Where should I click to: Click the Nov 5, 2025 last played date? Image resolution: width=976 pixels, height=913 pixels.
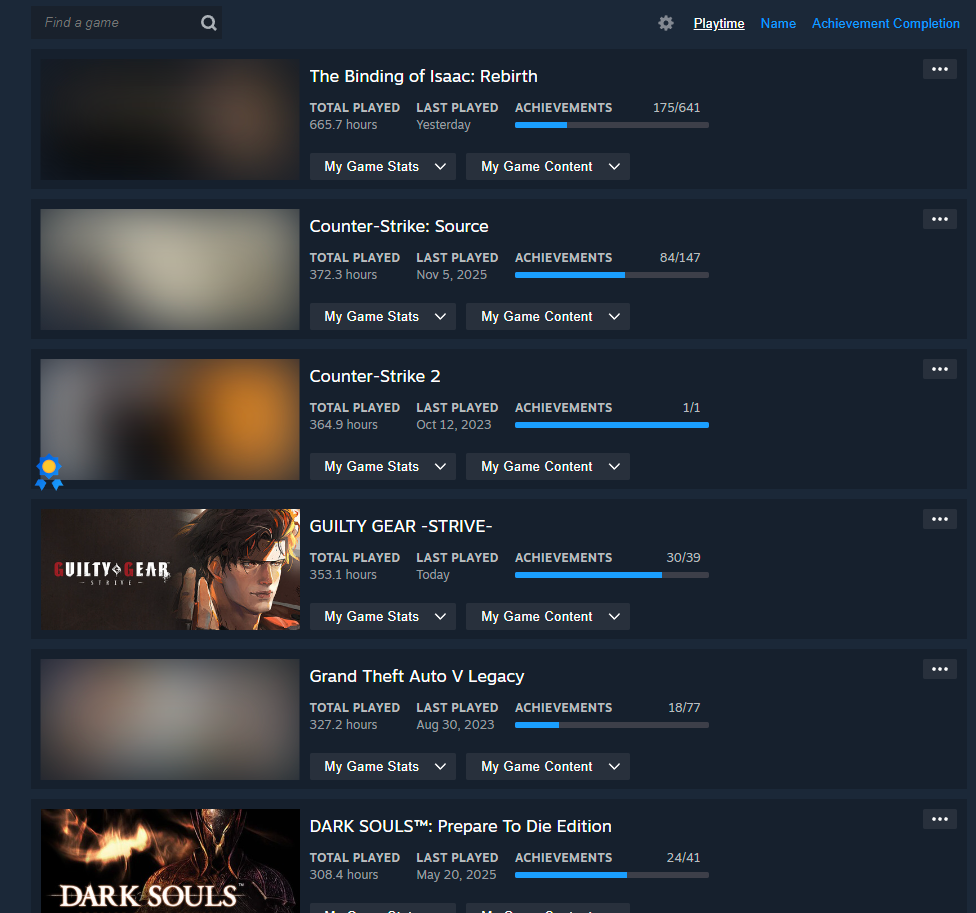(452, 275)
